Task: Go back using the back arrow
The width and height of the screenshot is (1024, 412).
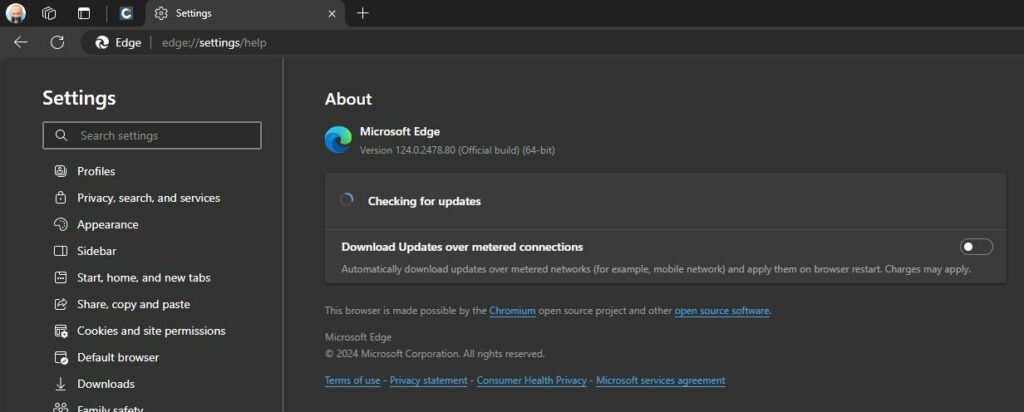Action: point(21,42)
